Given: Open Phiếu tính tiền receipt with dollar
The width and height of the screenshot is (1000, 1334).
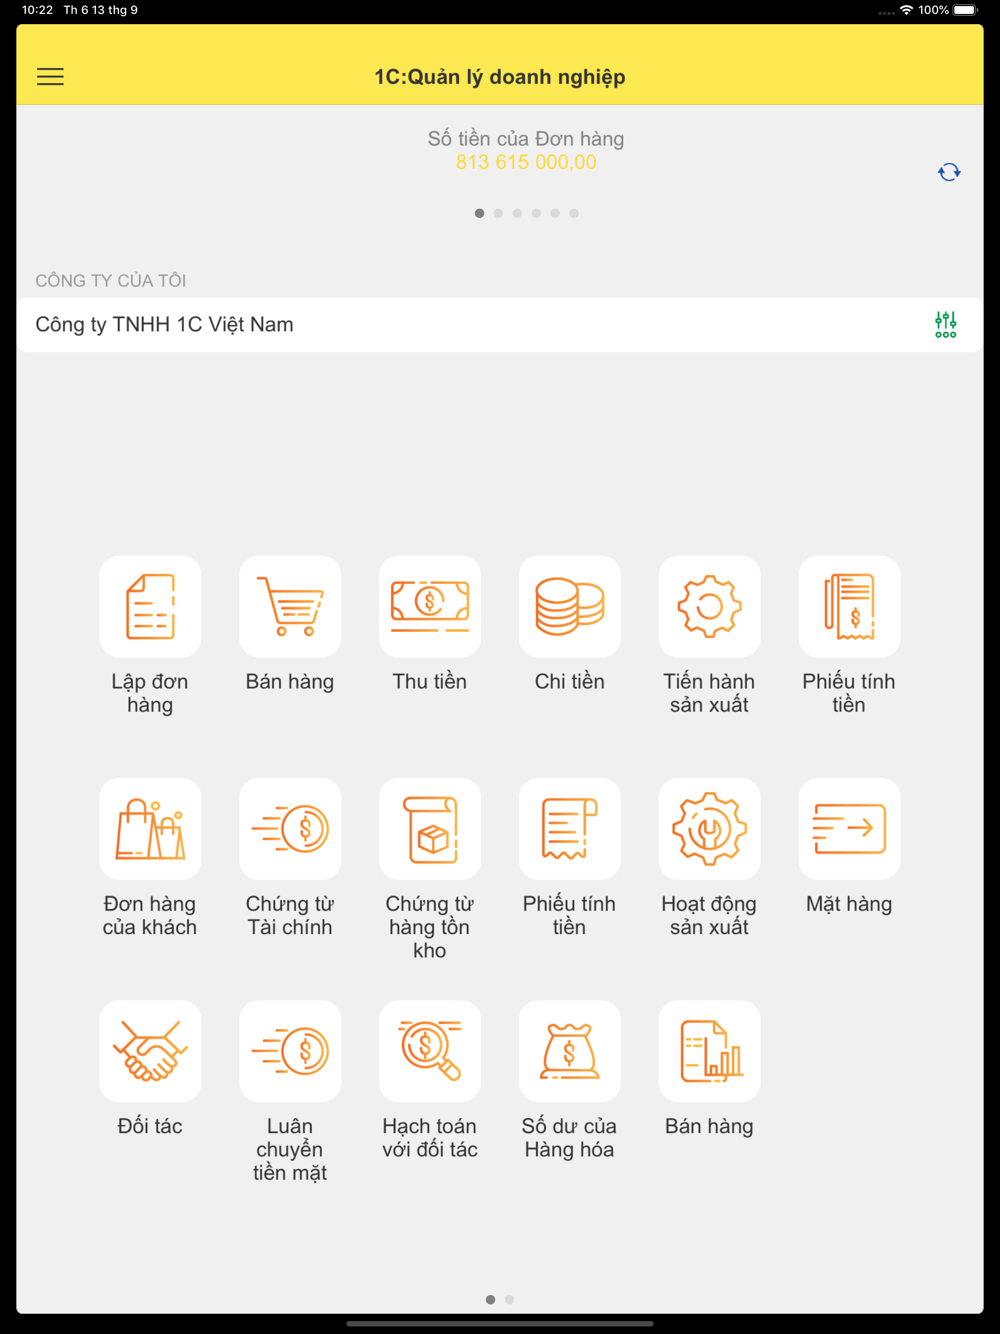Looking at the screenshot, I should tap(849, 606).
